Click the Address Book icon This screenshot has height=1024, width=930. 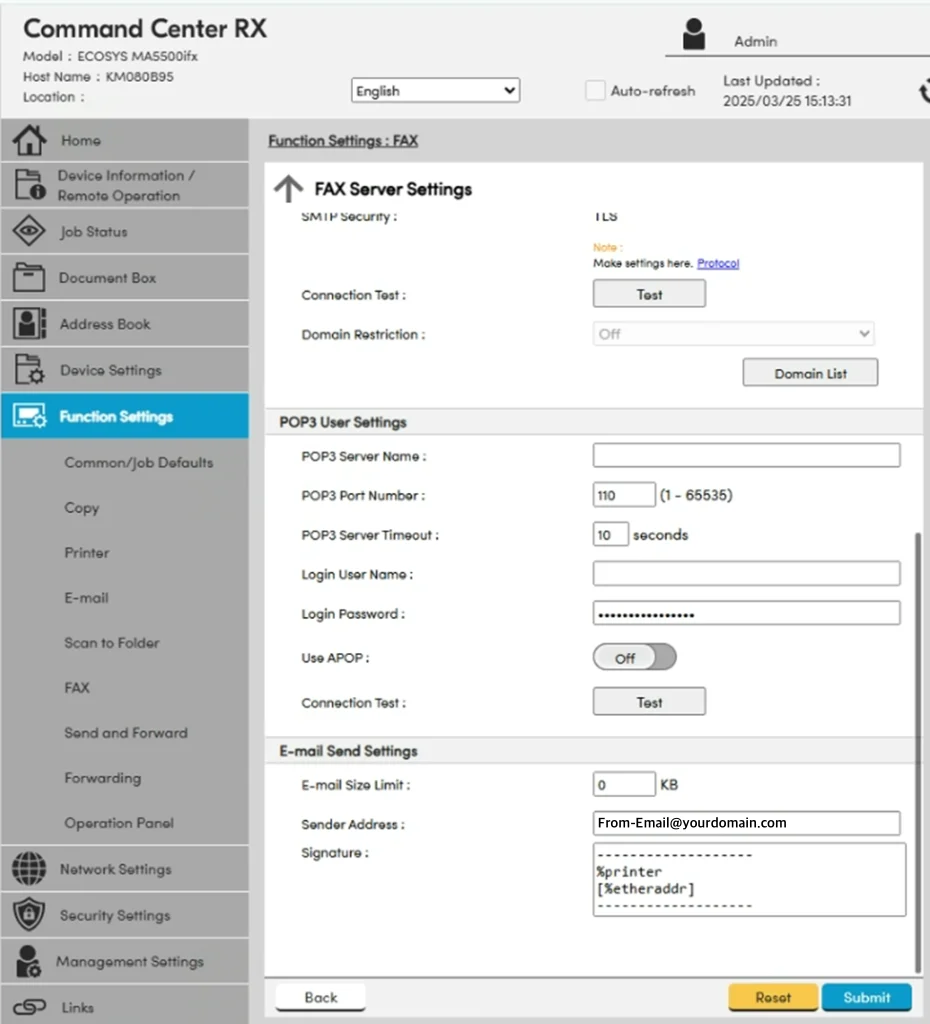pyautogui.click(x=29, y=324)
